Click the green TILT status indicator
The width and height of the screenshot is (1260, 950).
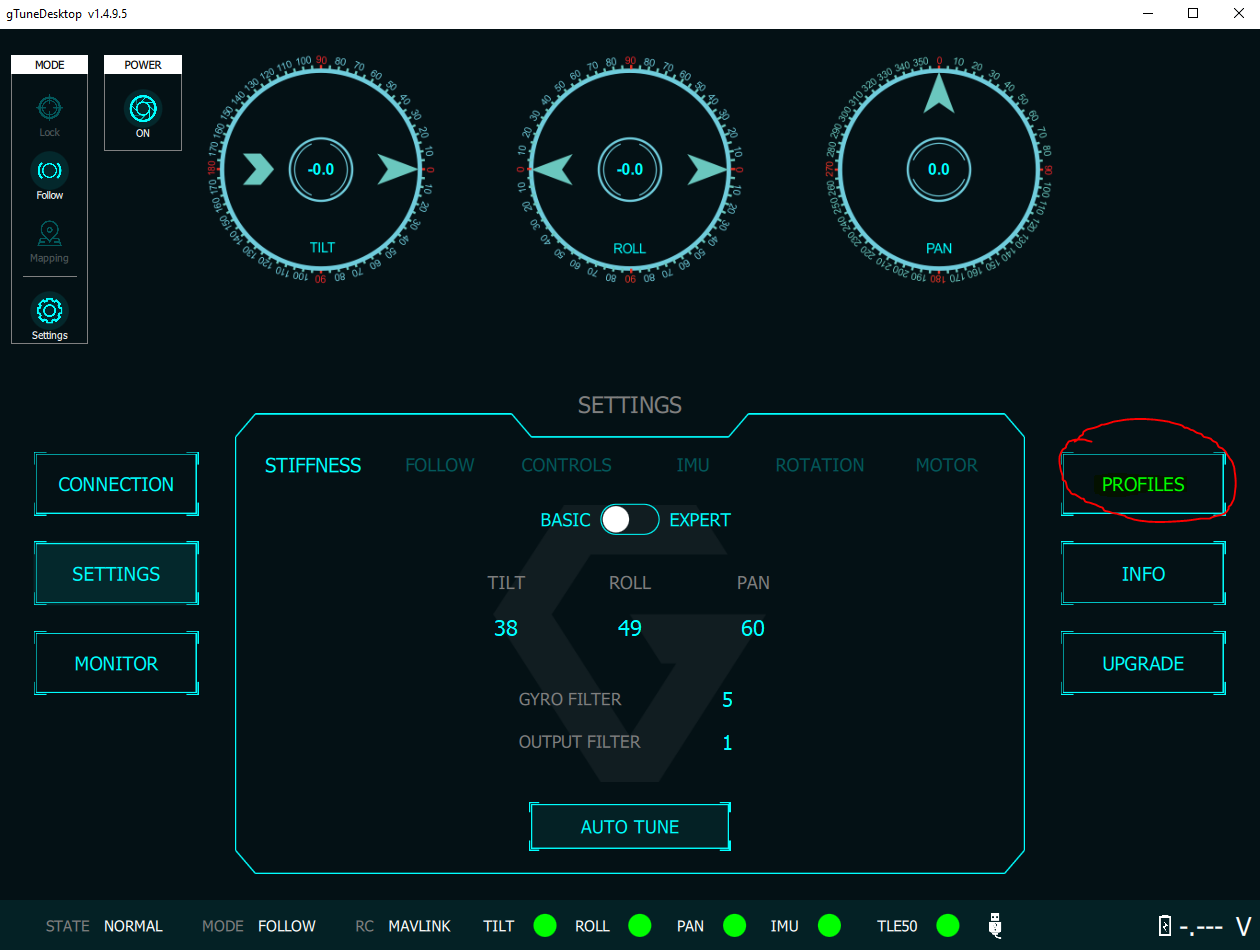[x=545, y=926]
